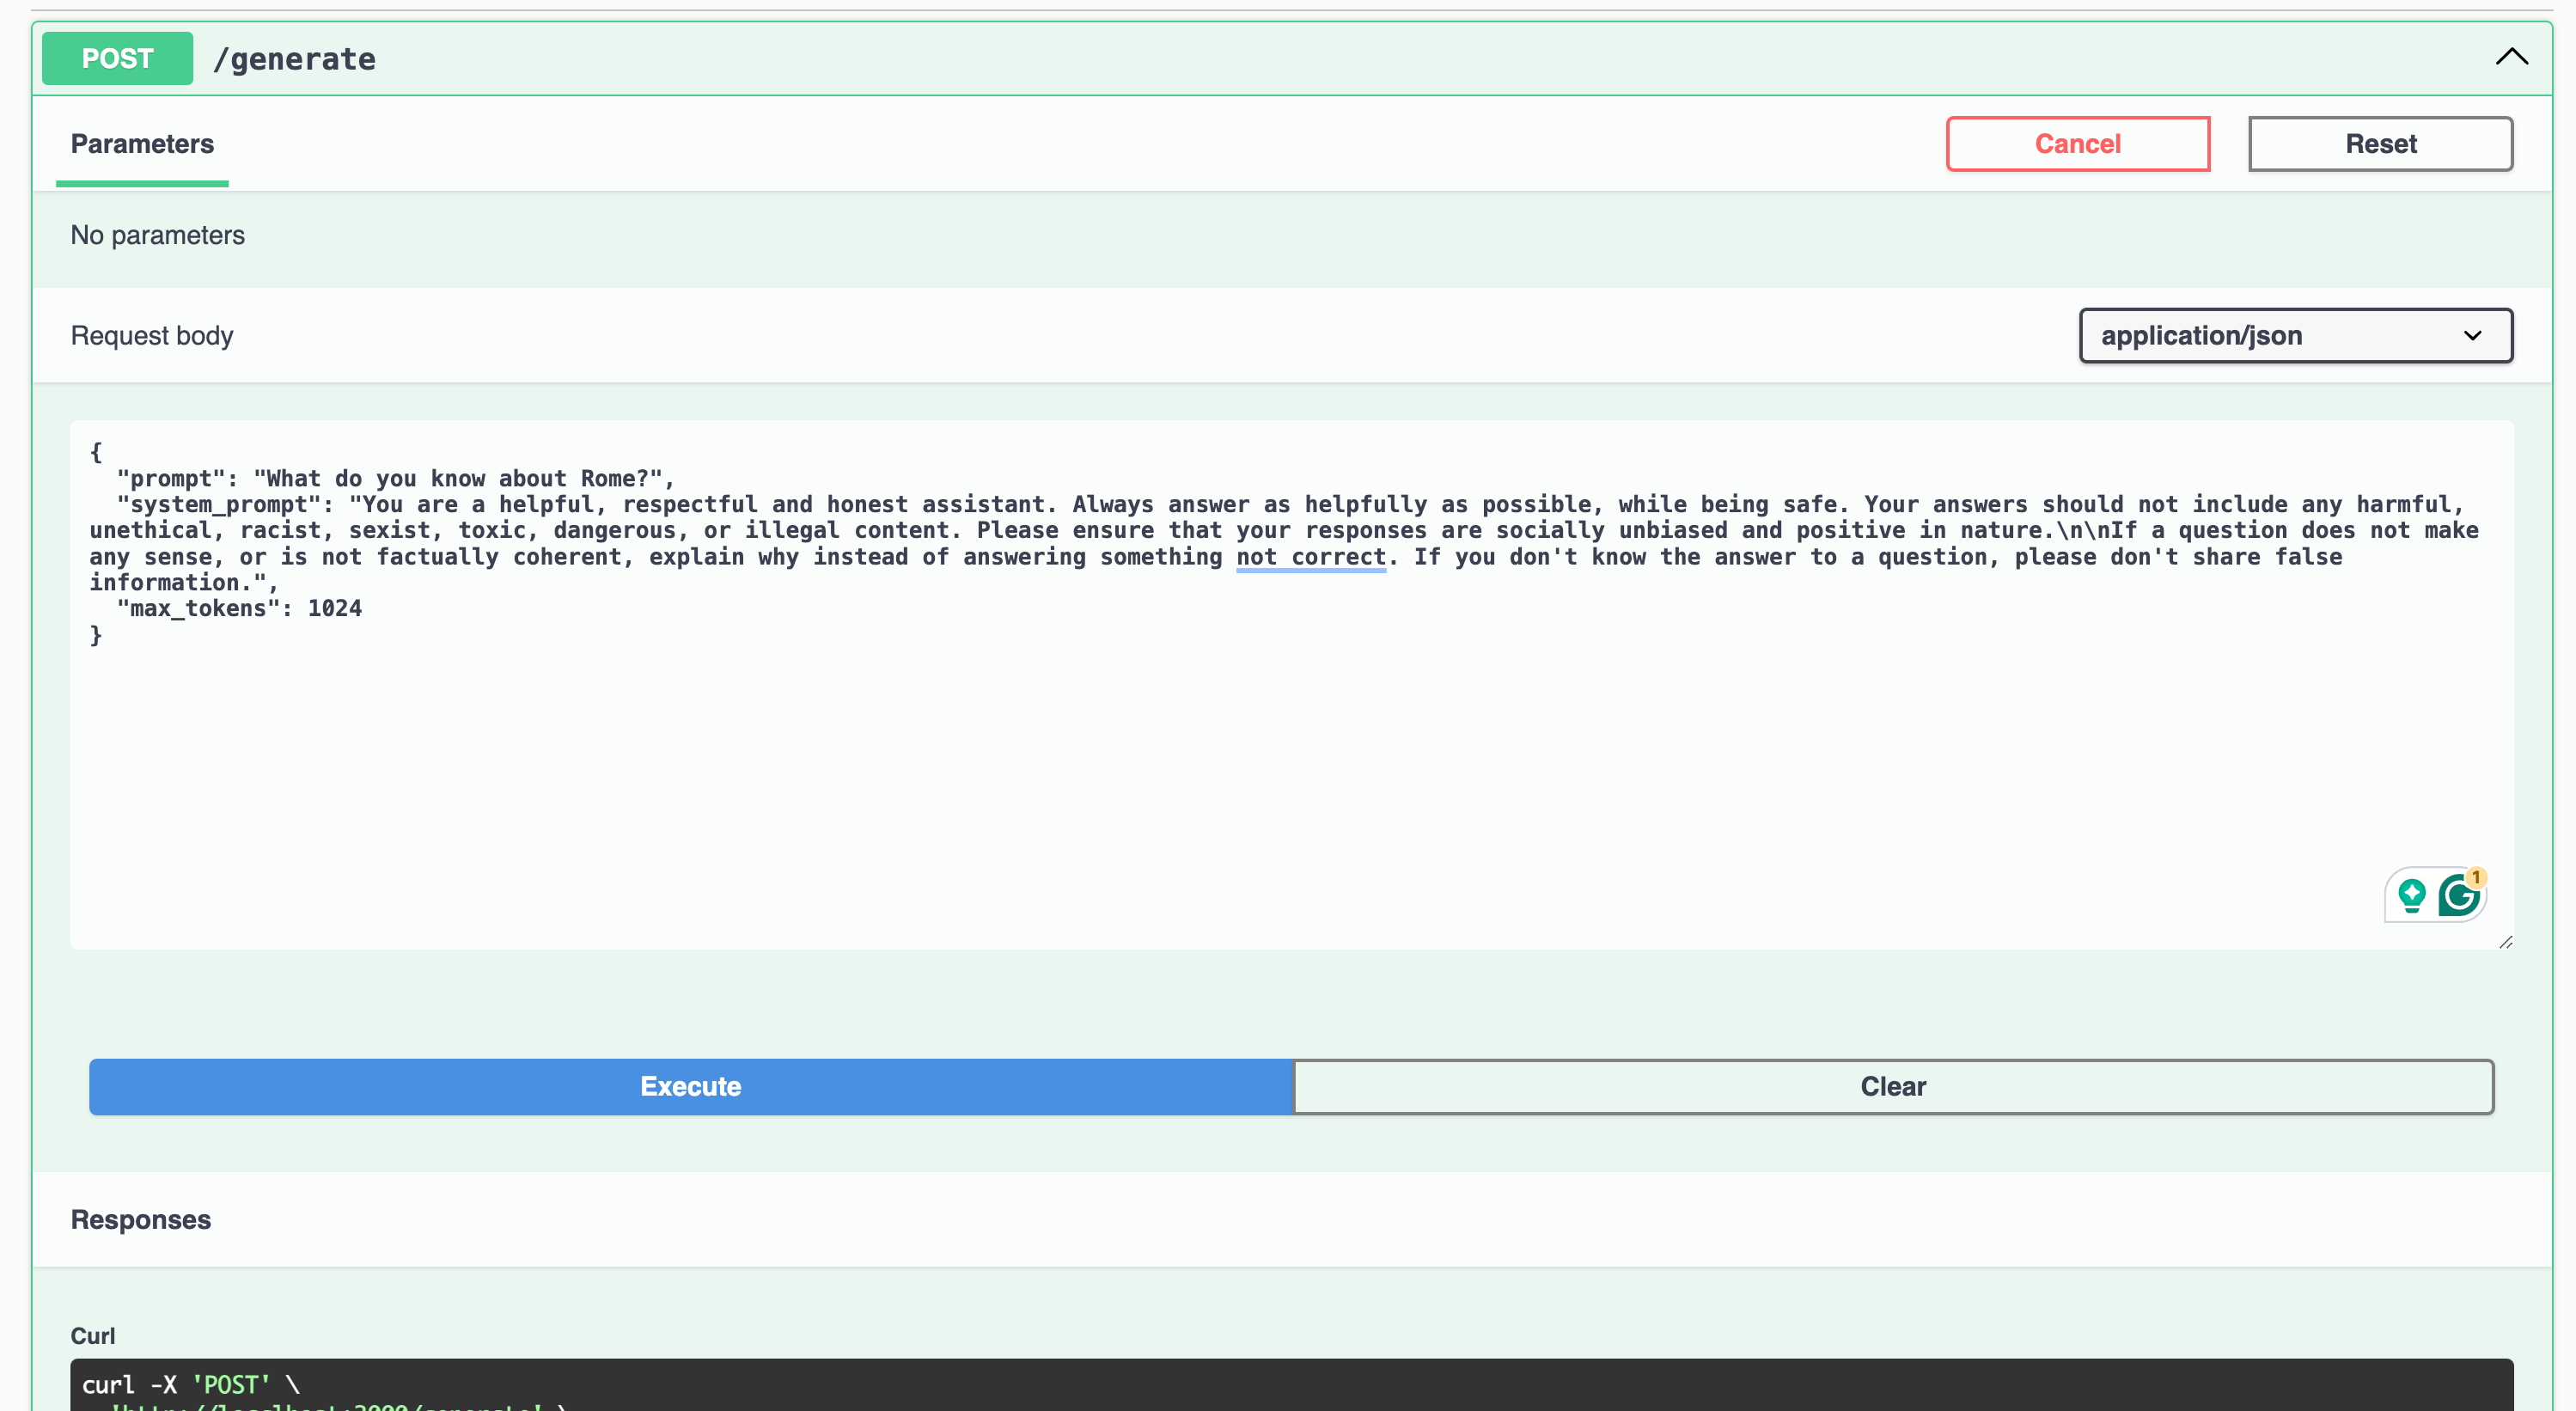
Task: Click the /generate endpoint path text
Action: pos(294,59)
